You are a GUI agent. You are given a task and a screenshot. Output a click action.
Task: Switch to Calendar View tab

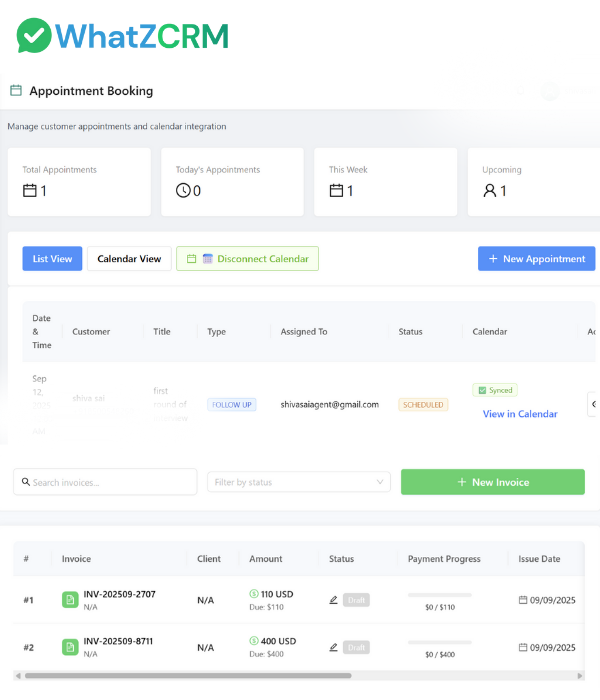point(129,259)
